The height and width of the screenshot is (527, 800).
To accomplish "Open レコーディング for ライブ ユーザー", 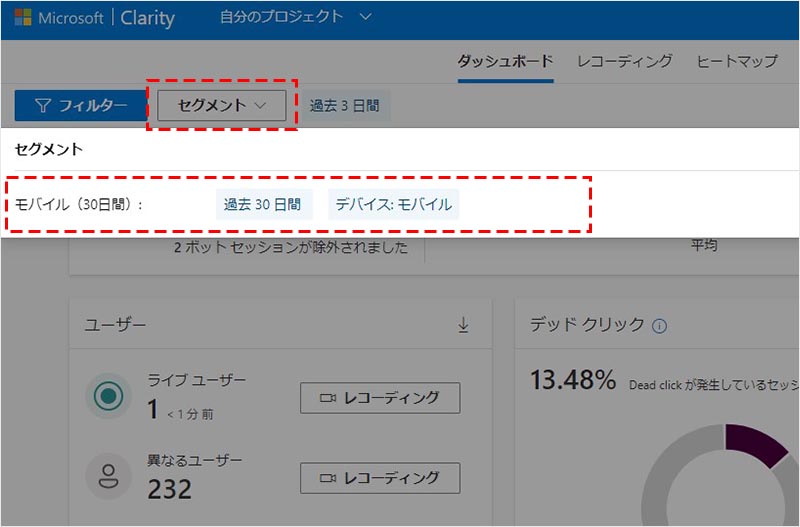I will [380, 397].
